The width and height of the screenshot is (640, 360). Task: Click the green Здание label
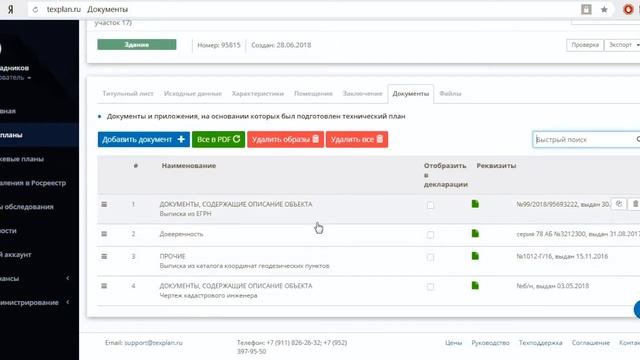click(x=137, y=44)
